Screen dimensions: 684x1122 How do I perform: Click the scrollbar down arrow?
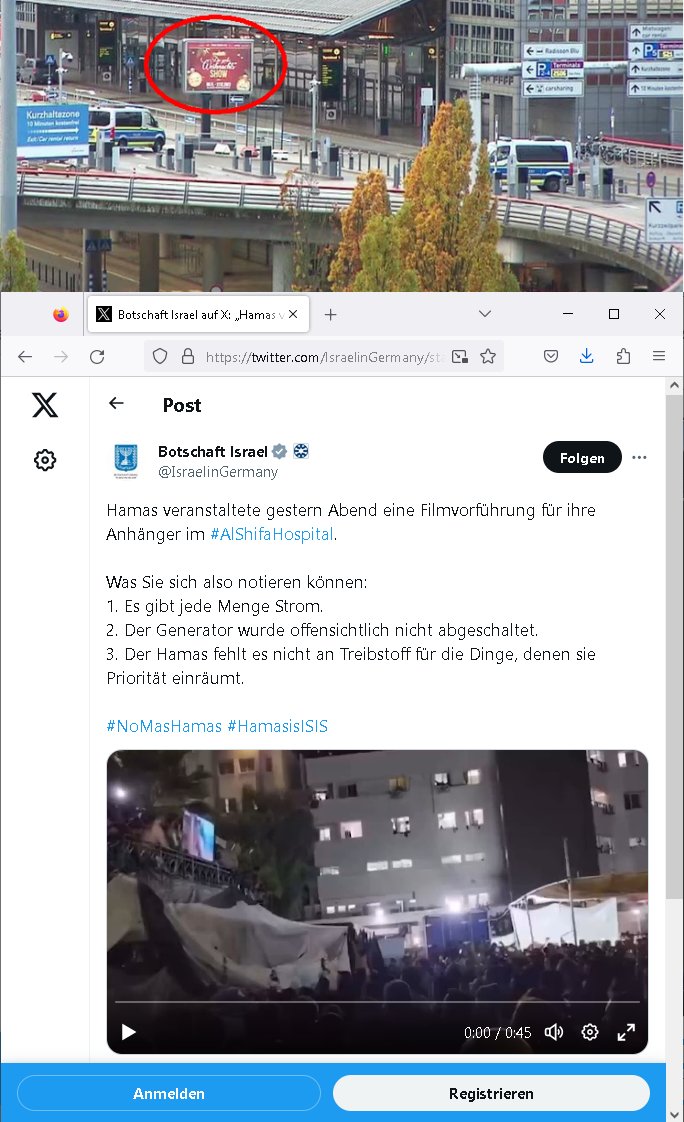point(674,1114)
